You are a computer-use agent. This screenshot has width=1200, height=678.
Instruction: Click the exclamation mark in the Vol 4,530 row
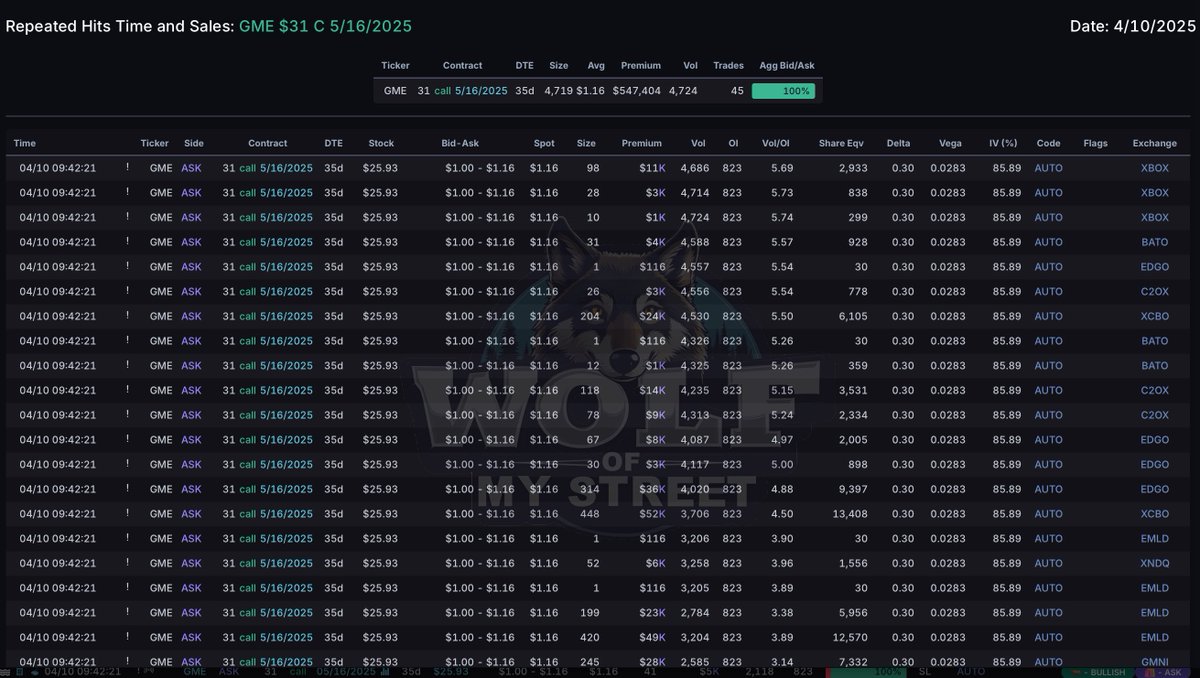coord(127,316)
